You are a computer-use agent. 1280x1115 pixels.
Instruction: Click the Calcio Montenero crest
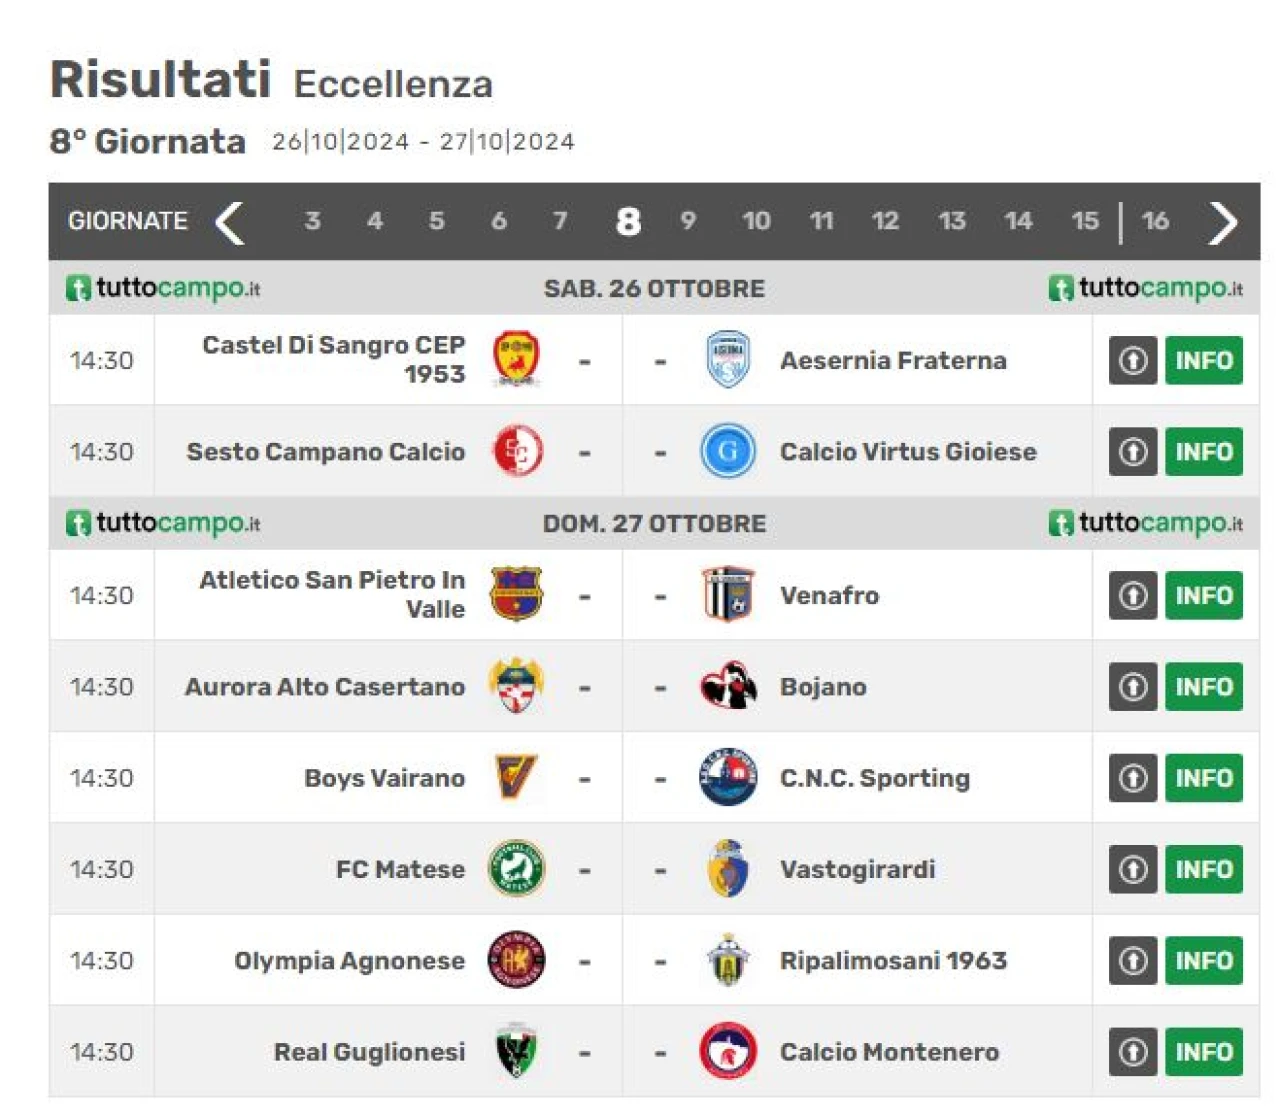pyautogui.click(x=727, y=1051)
